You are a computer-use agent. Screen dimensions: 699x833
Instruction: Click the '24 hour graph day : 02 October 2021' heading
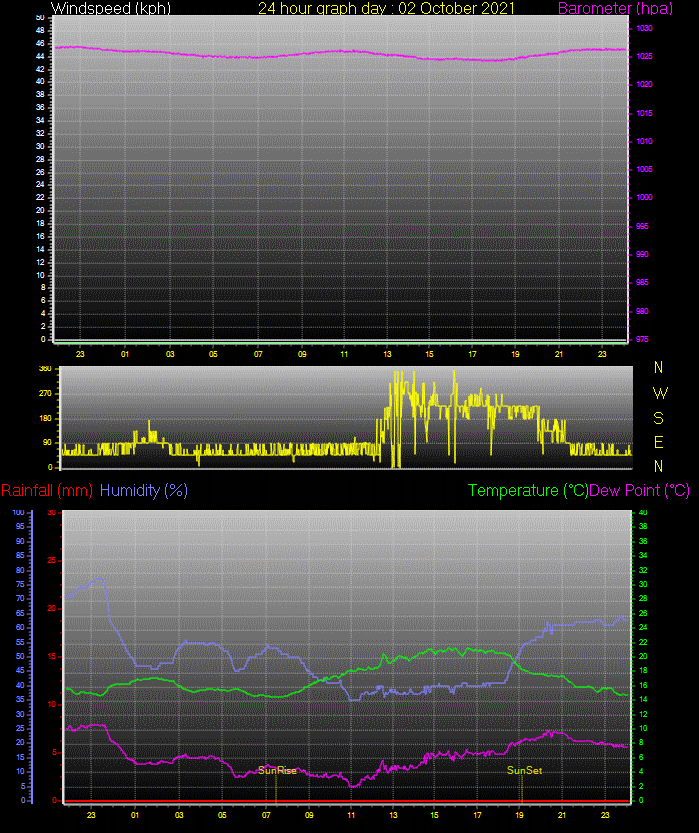[x=386, y=8]
